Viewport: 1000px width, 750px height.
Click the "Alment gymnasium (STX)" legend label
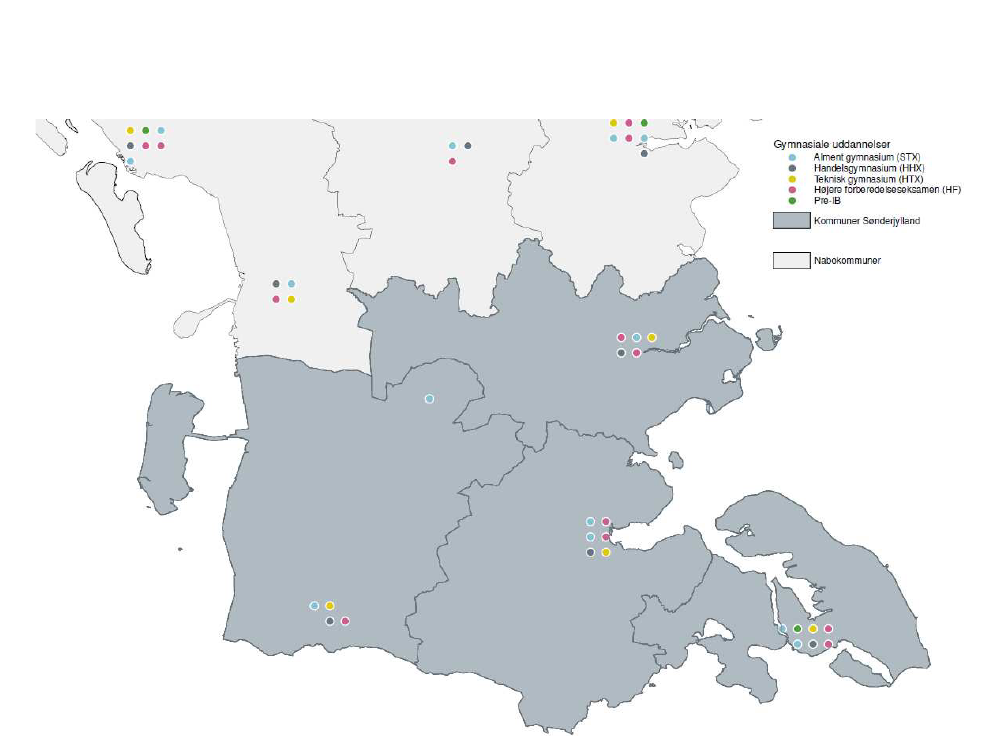point(867,157)
